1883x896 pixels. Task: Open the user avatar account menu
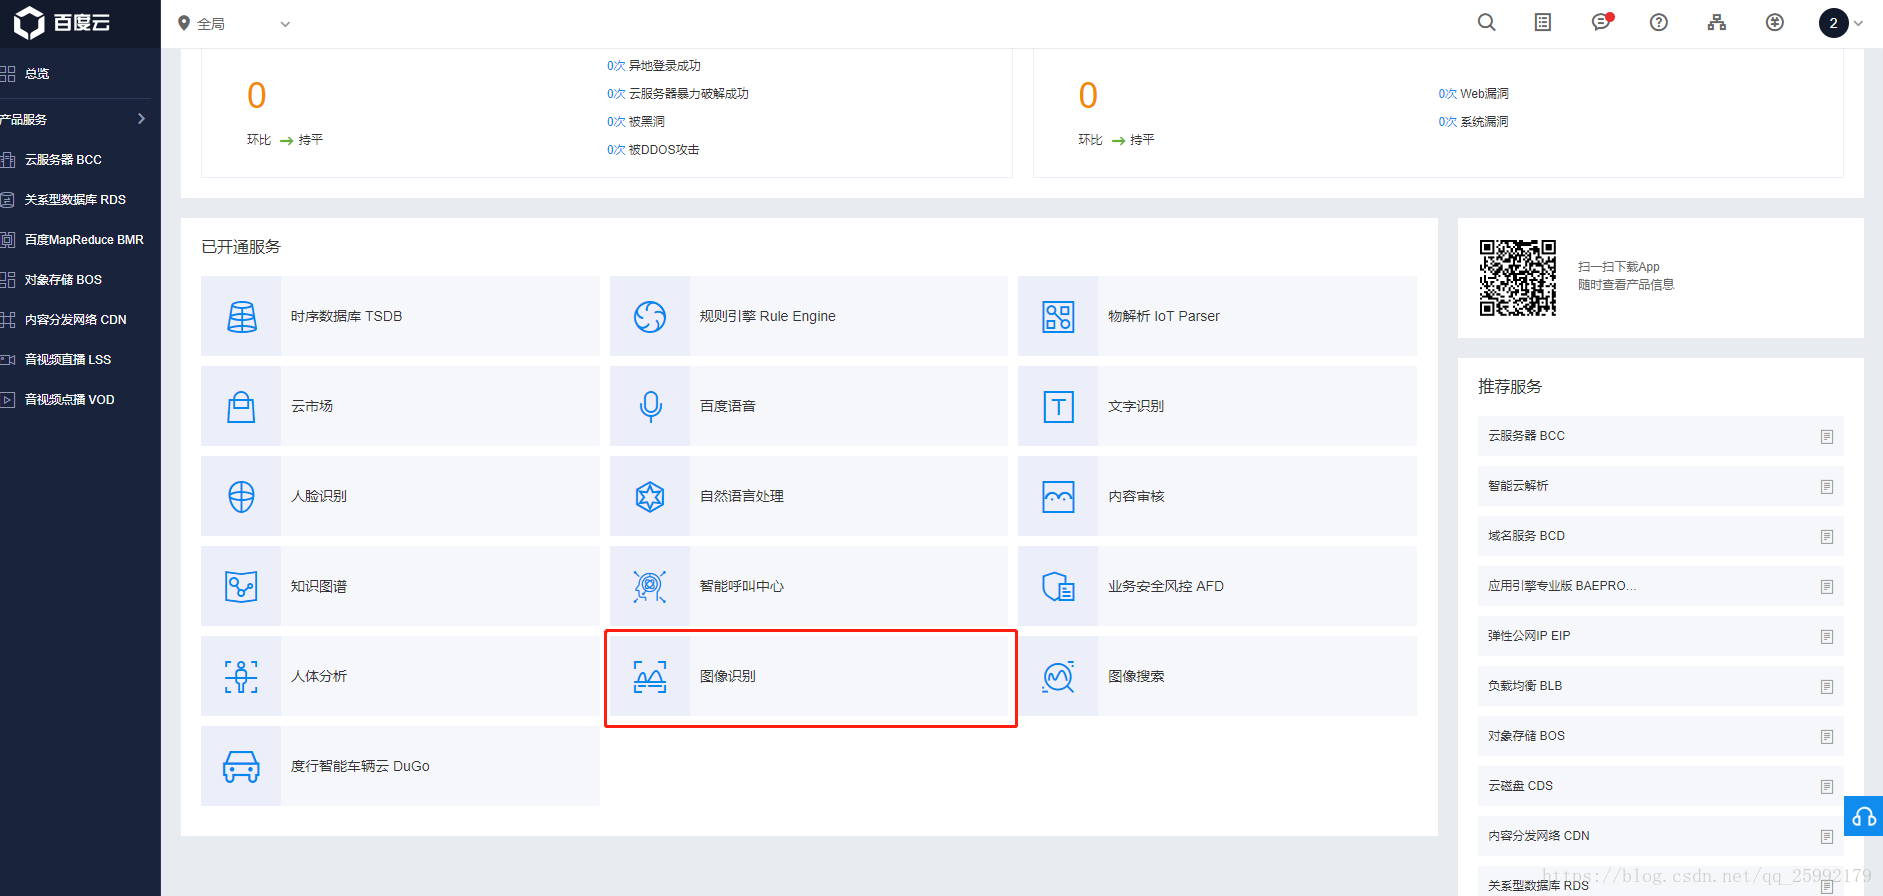pyautogui.click(x=1840, y=23)
